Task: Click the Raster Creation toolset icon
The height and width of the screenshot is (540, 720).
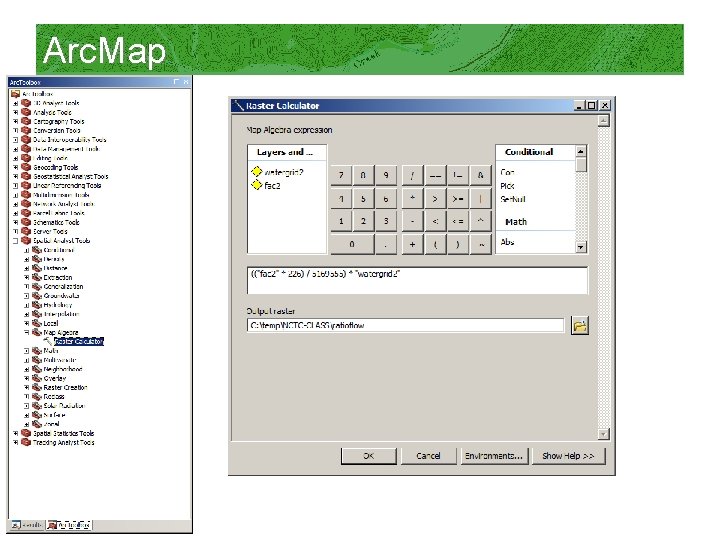Action: 37,388
